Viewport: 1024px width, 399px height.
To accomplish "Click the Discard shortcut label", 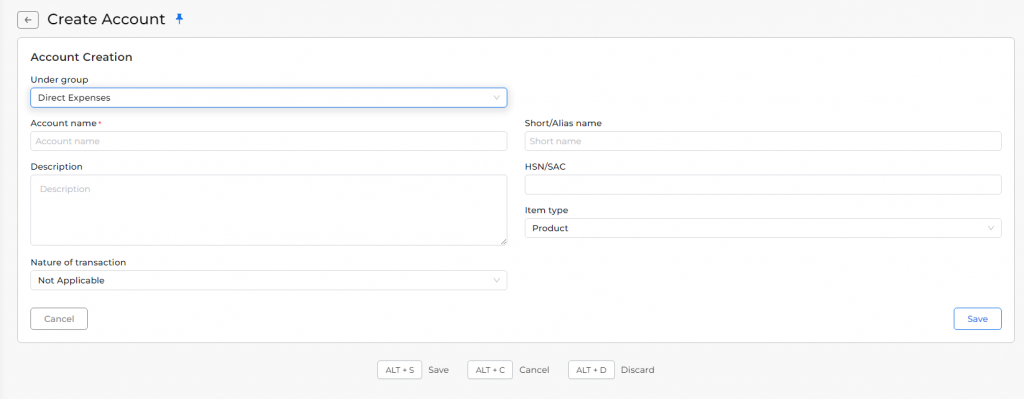I will tap(637, 370).
